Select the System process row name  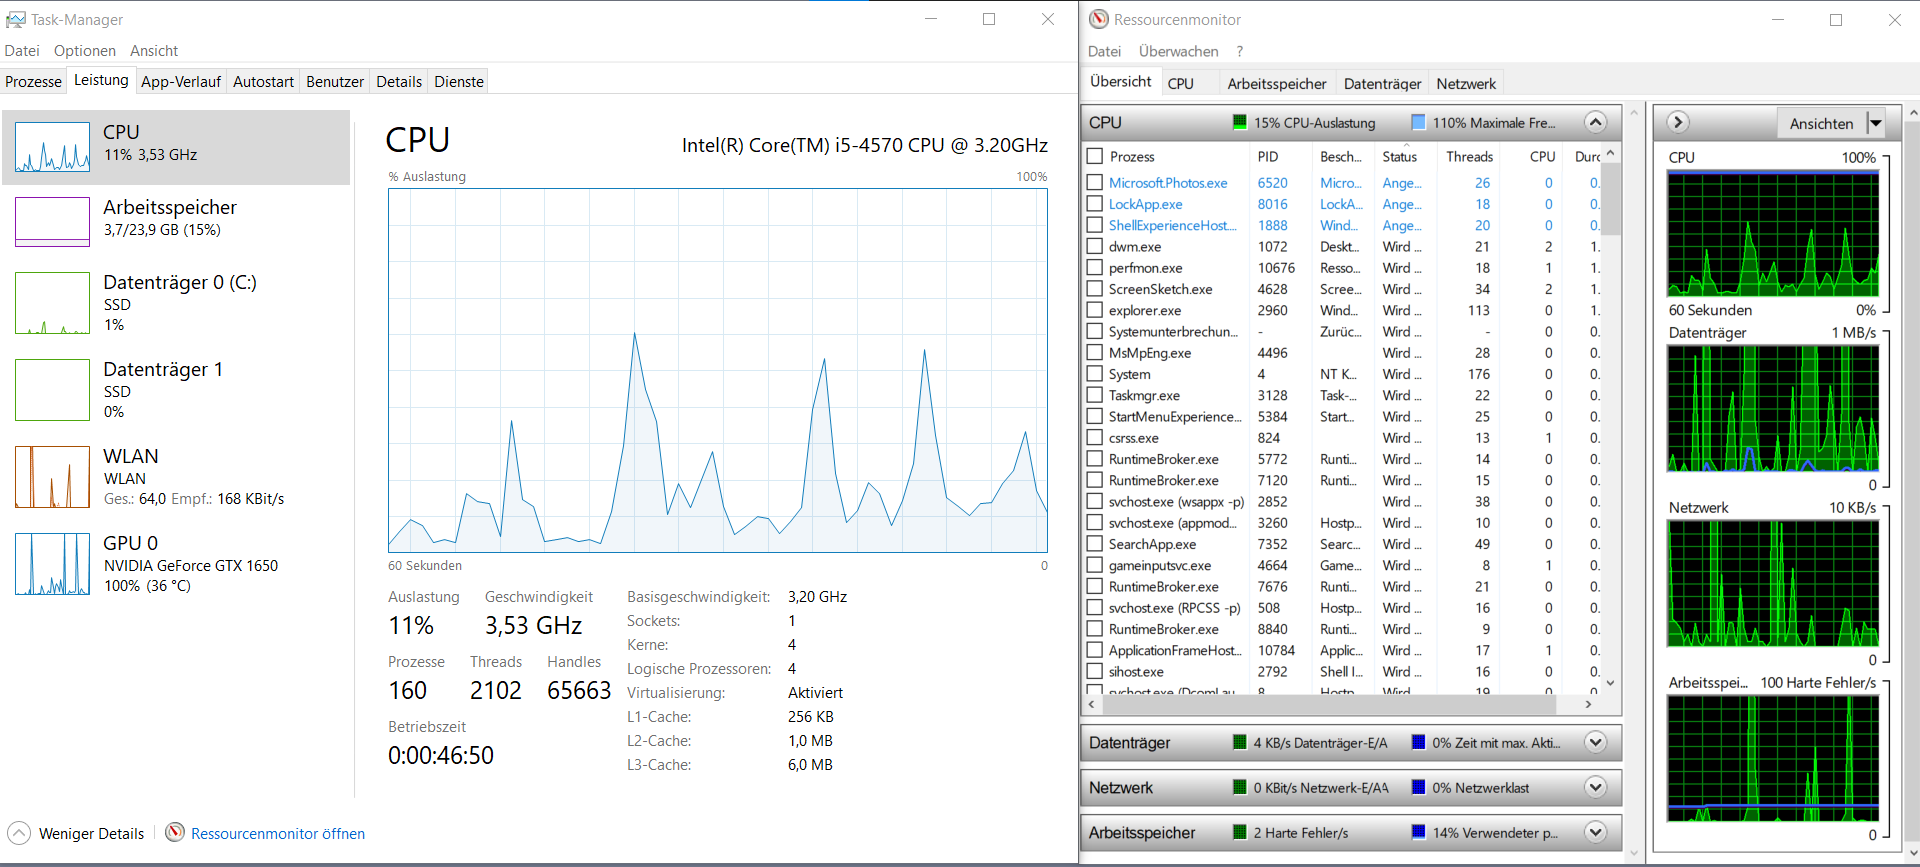coord(1129,374)
